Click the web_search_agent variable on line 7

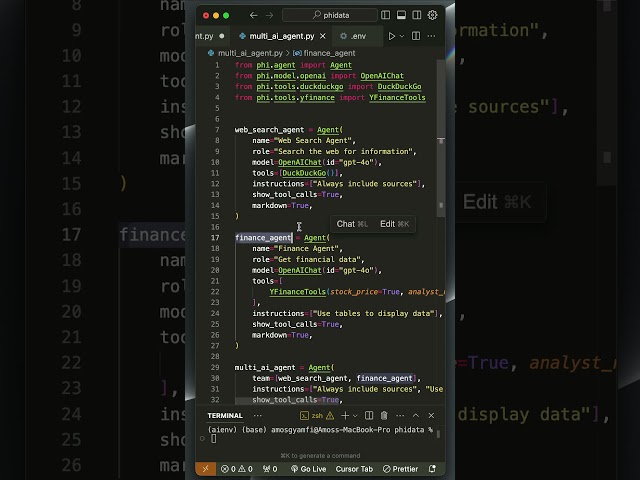(269, 130)
